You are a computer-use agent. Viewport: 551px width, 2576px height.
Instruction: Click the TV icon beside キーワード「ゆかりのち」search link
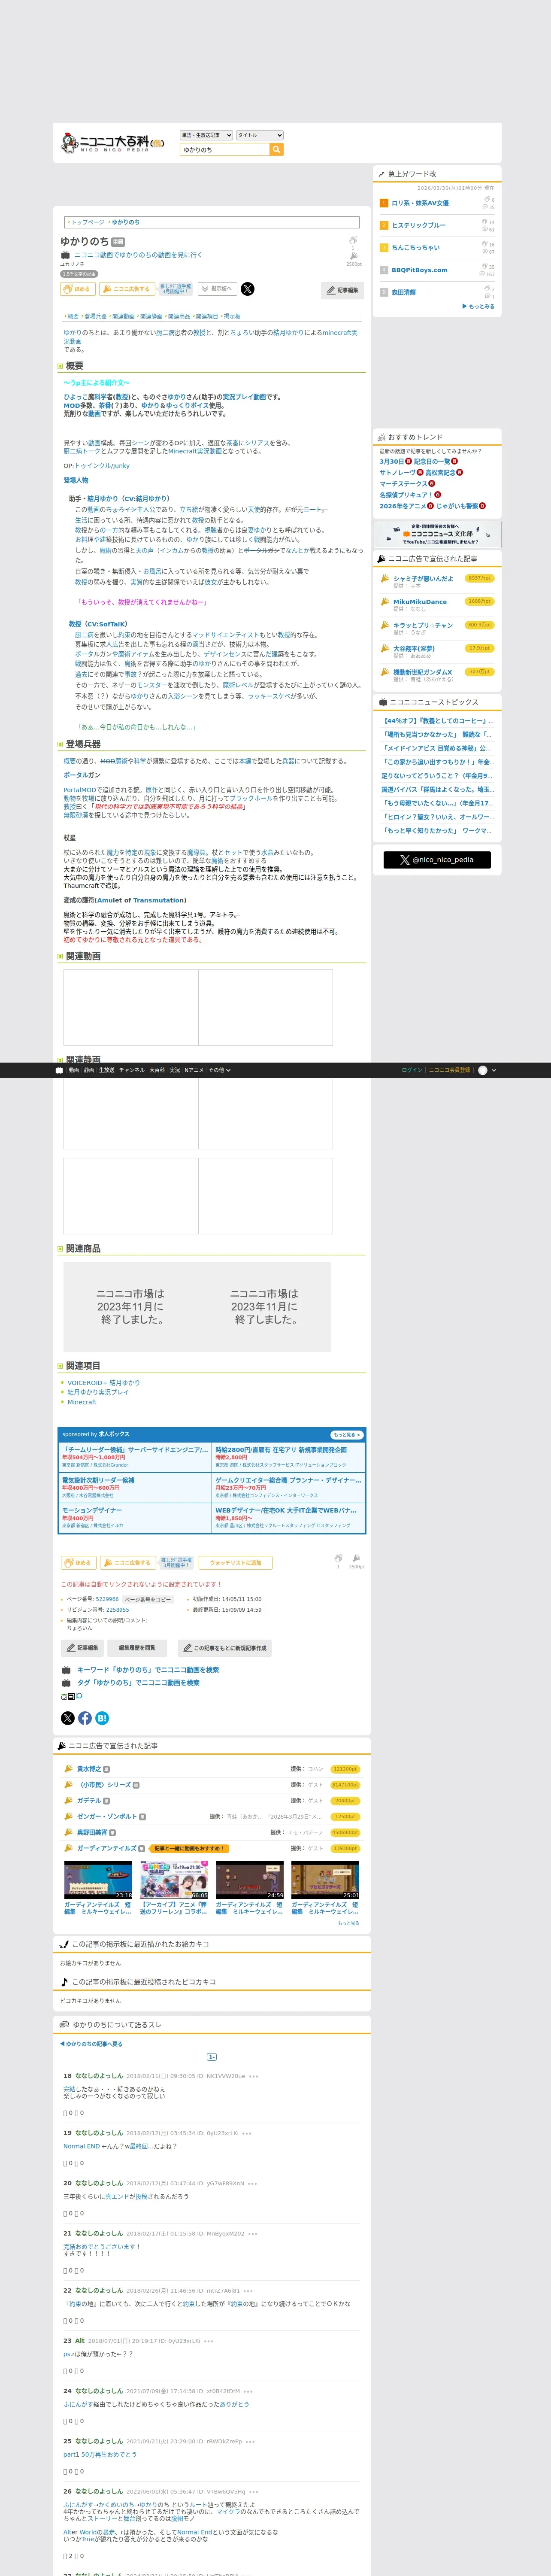tap(66, 1670)
